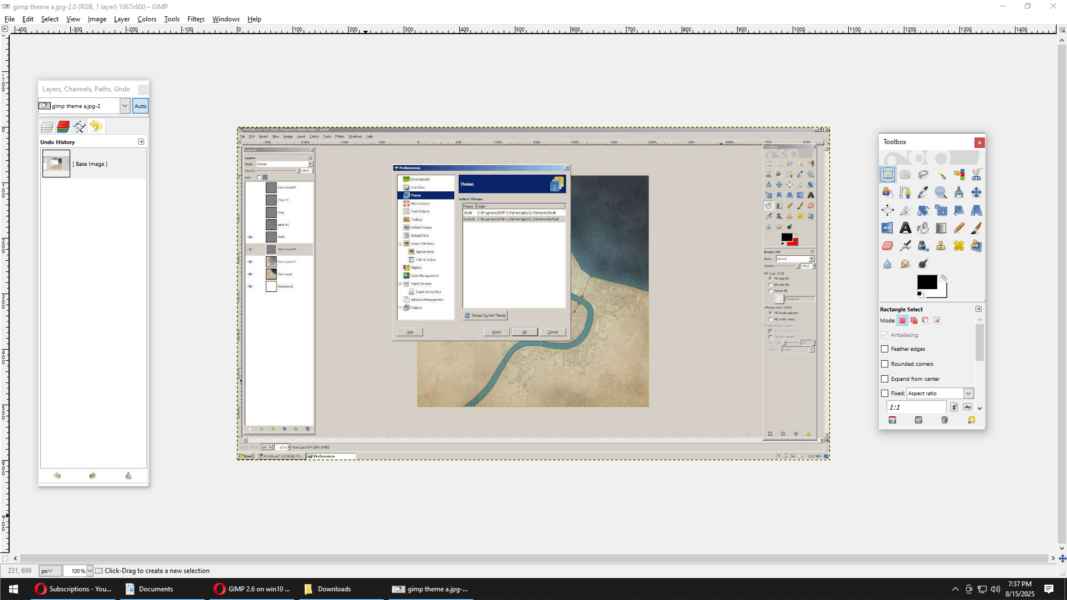Enable the Fixed aspect ratio checkbox

[885, 393]
